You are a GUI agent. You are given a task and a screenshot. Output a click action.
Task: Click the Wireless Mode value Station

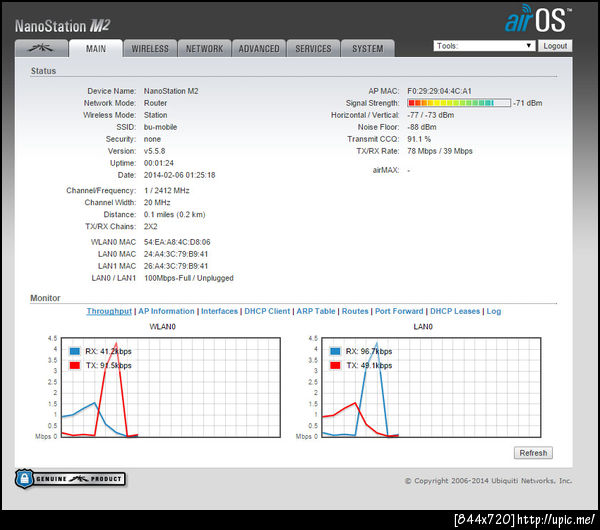[x=155, y=115]
